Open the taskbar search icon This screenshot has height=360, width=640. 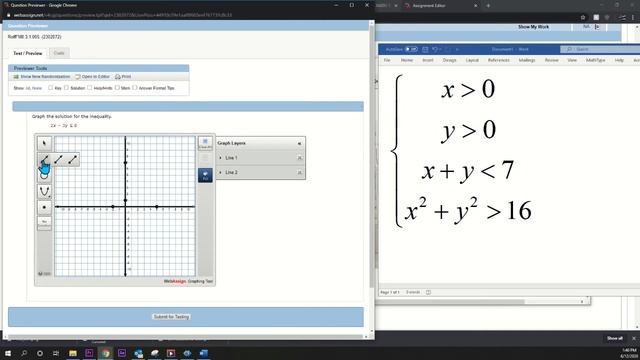(24, 353)
